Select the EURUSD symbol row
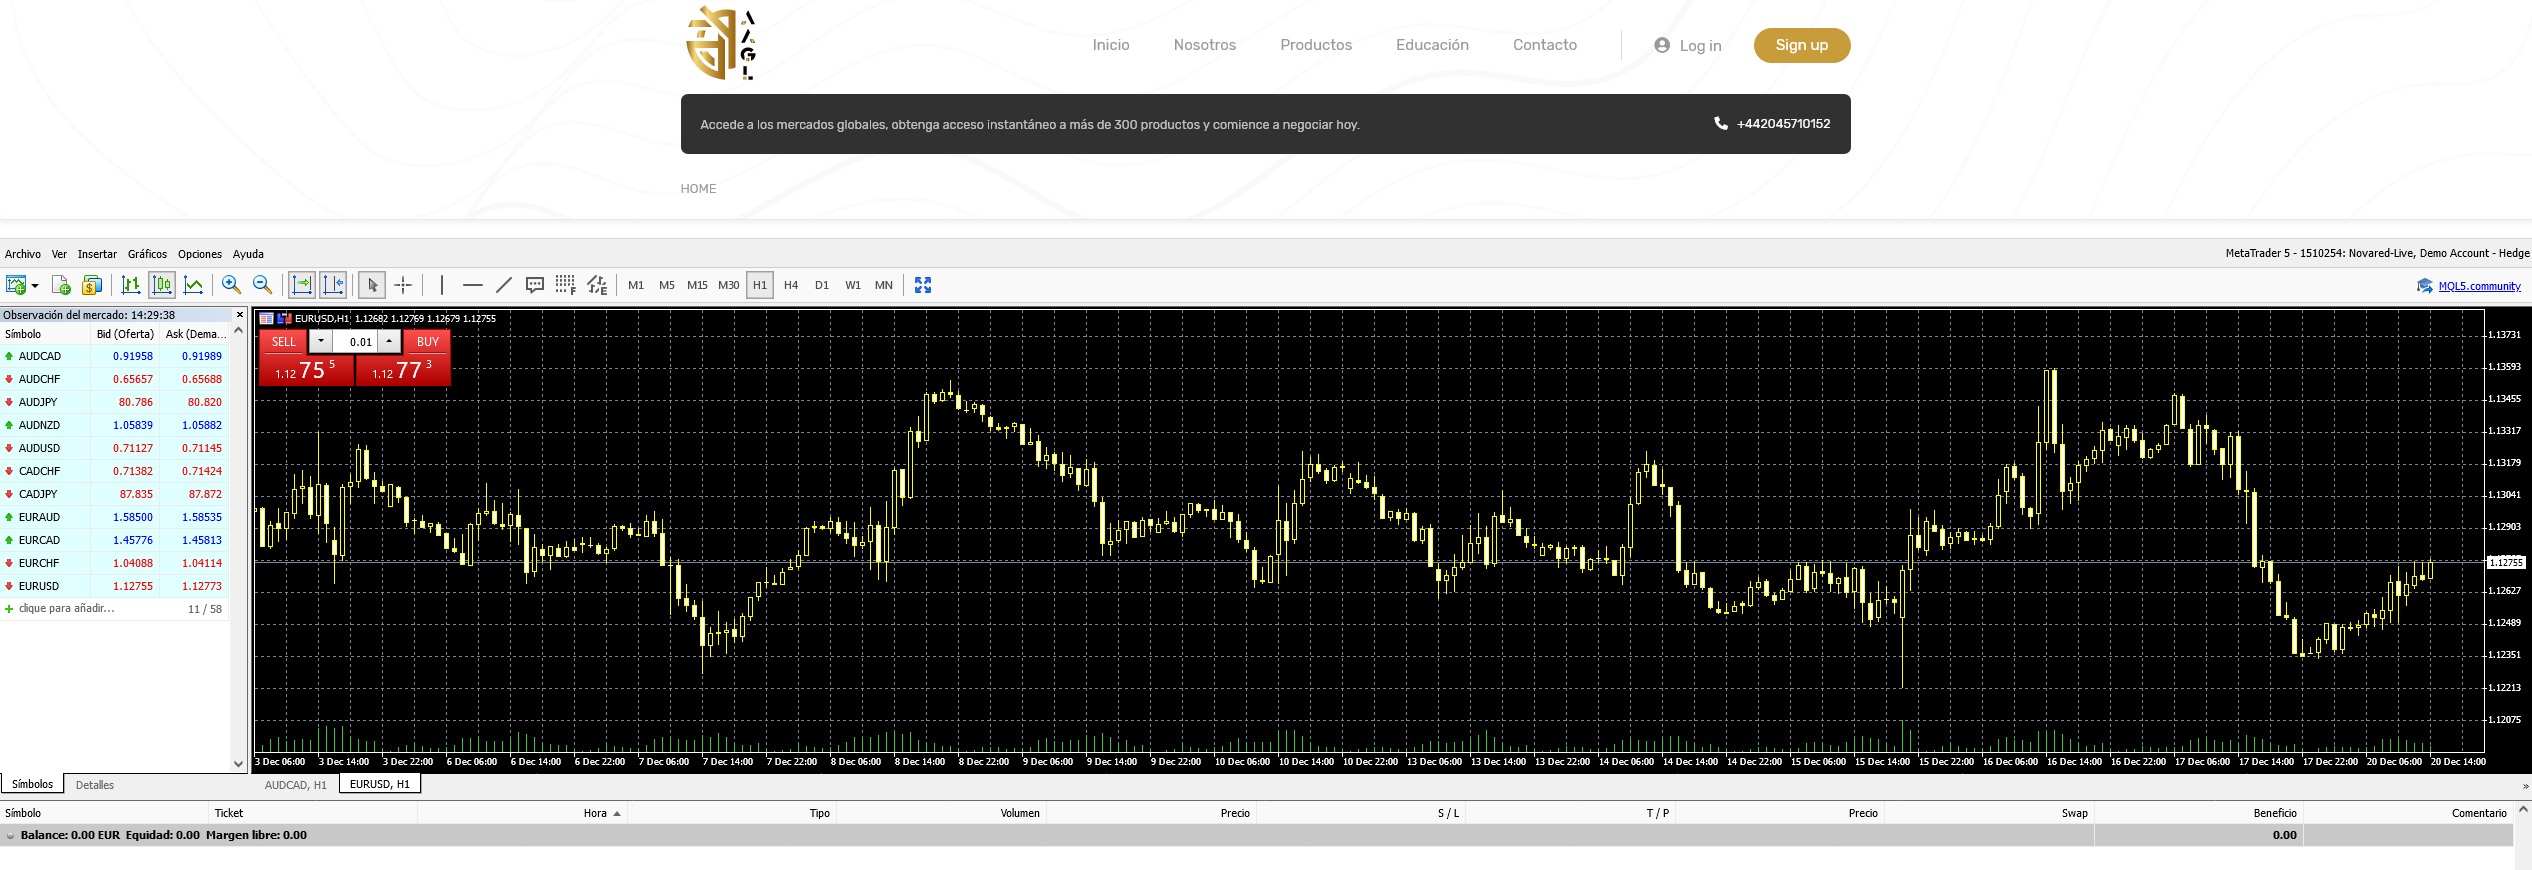Viewport: 2532px width, 870px height. (114, 586)
